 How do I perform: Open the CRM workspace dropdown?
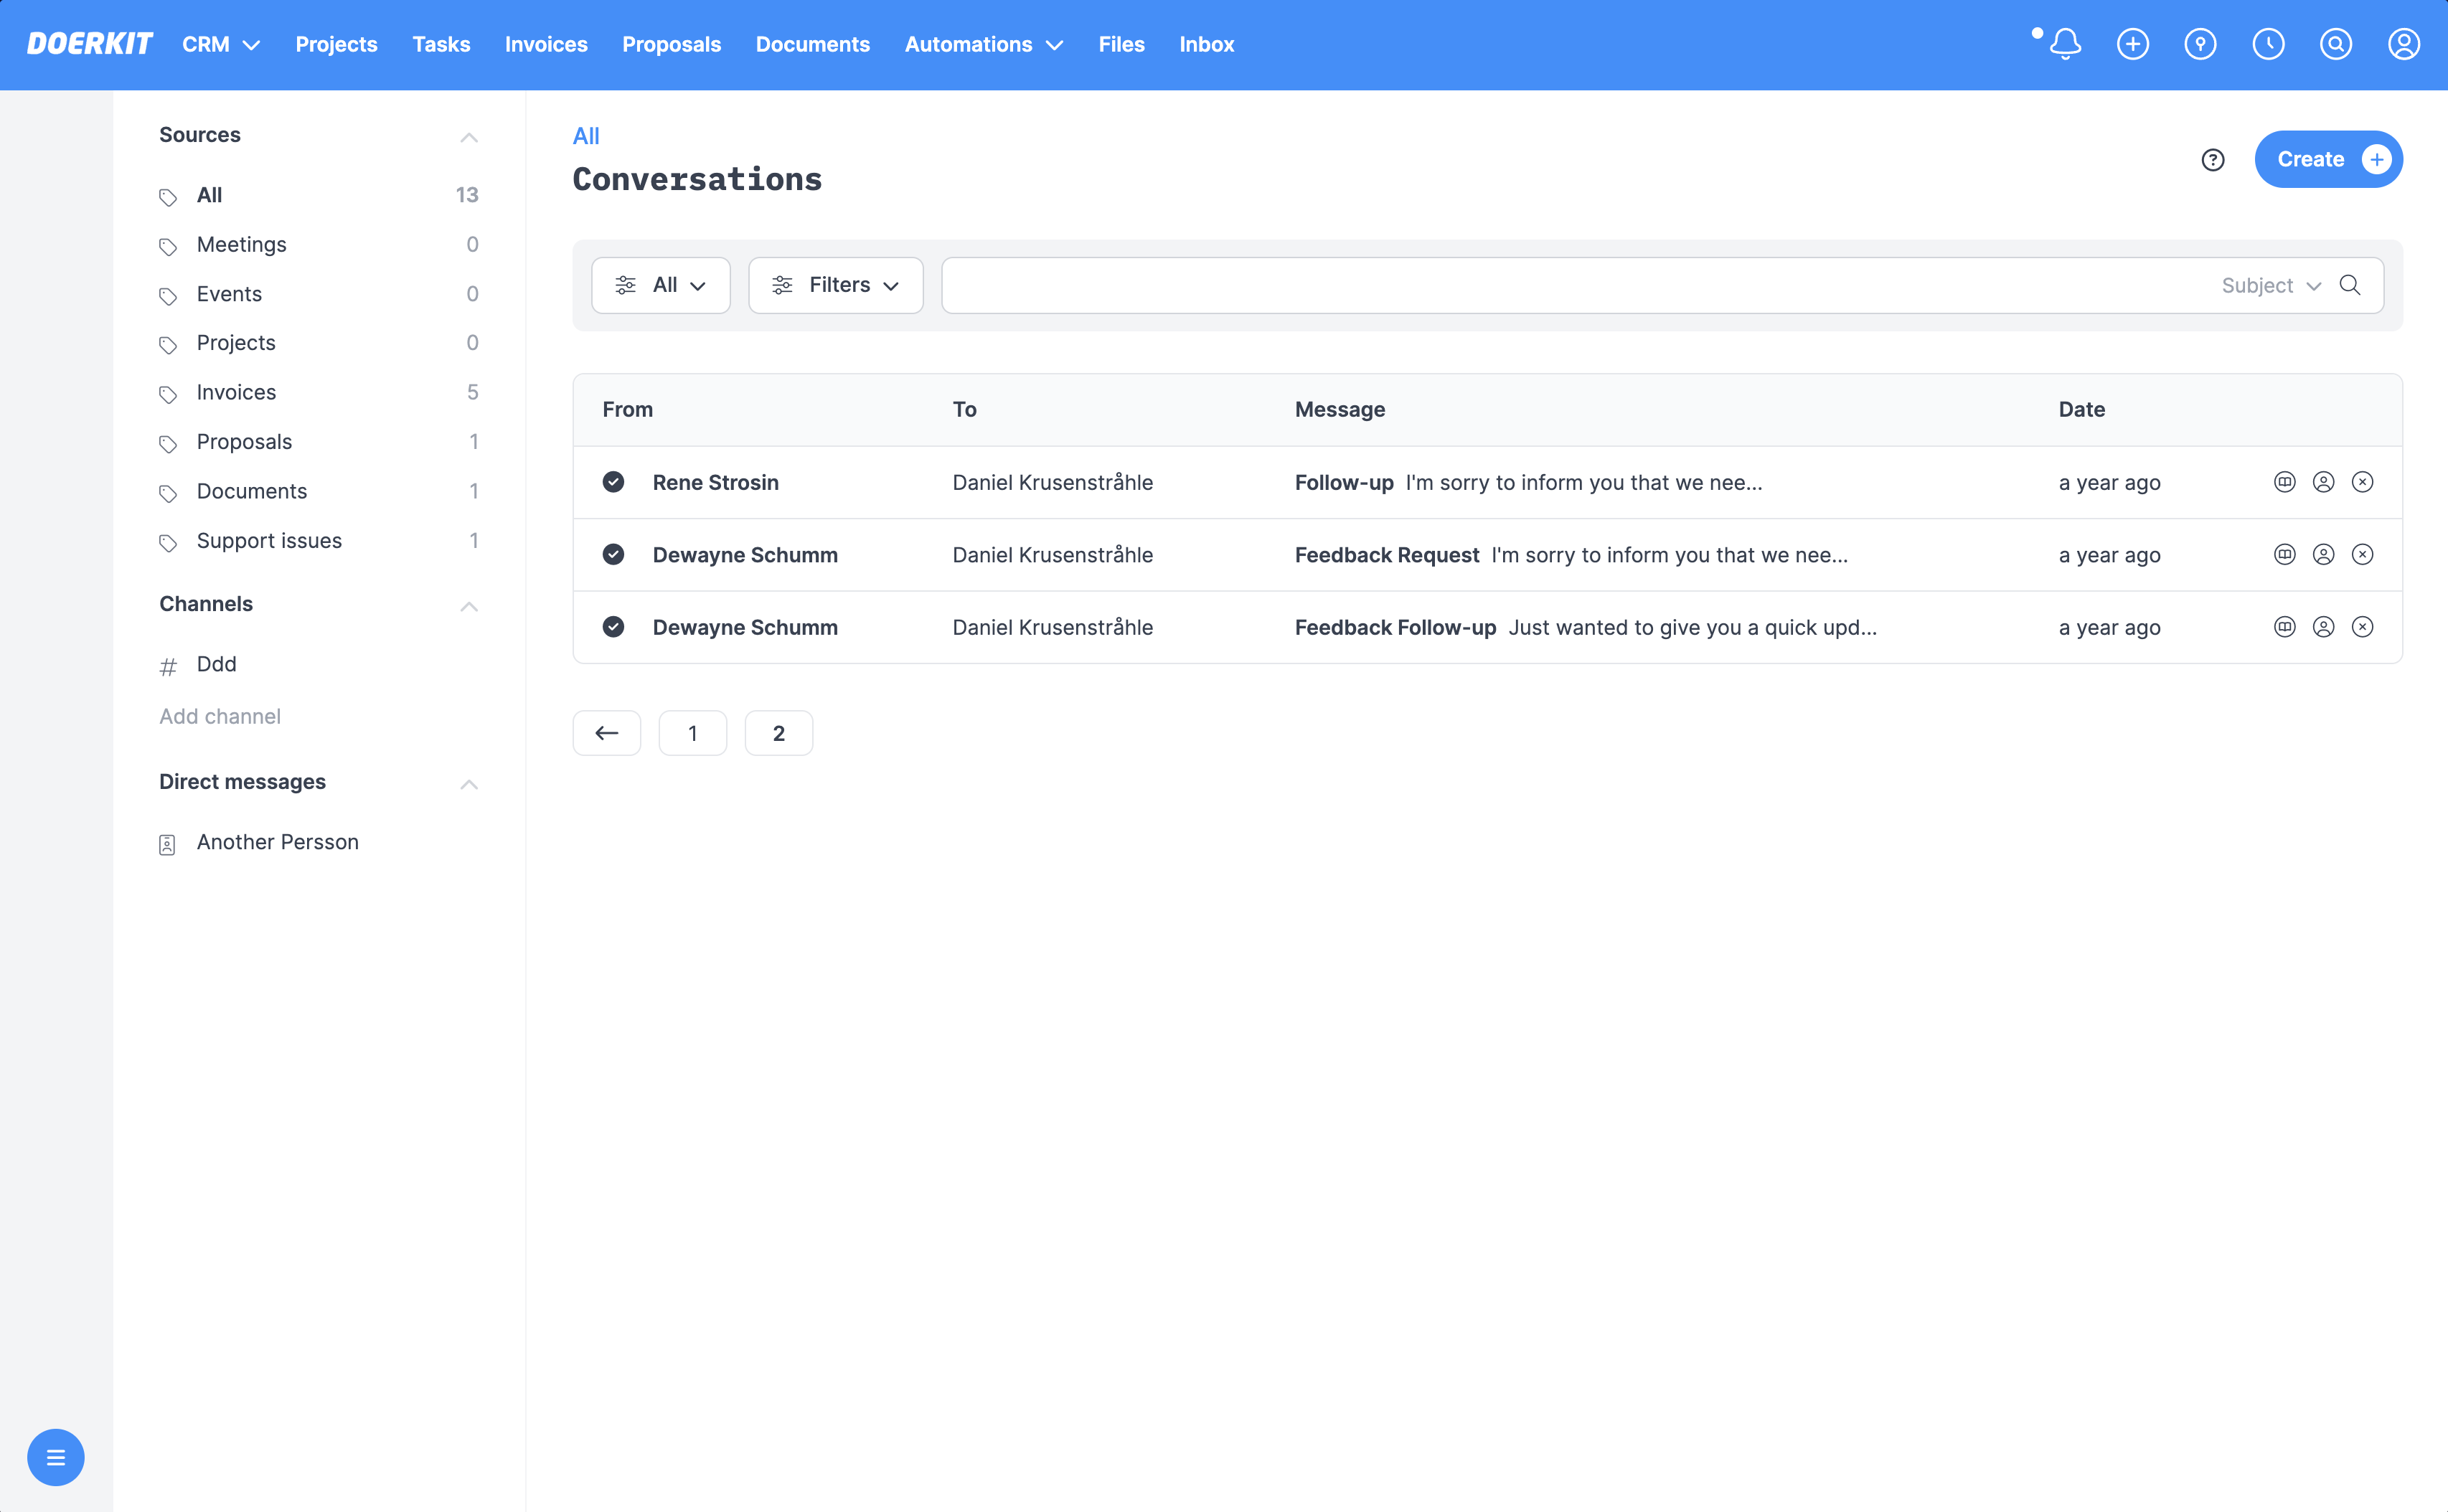221,44
